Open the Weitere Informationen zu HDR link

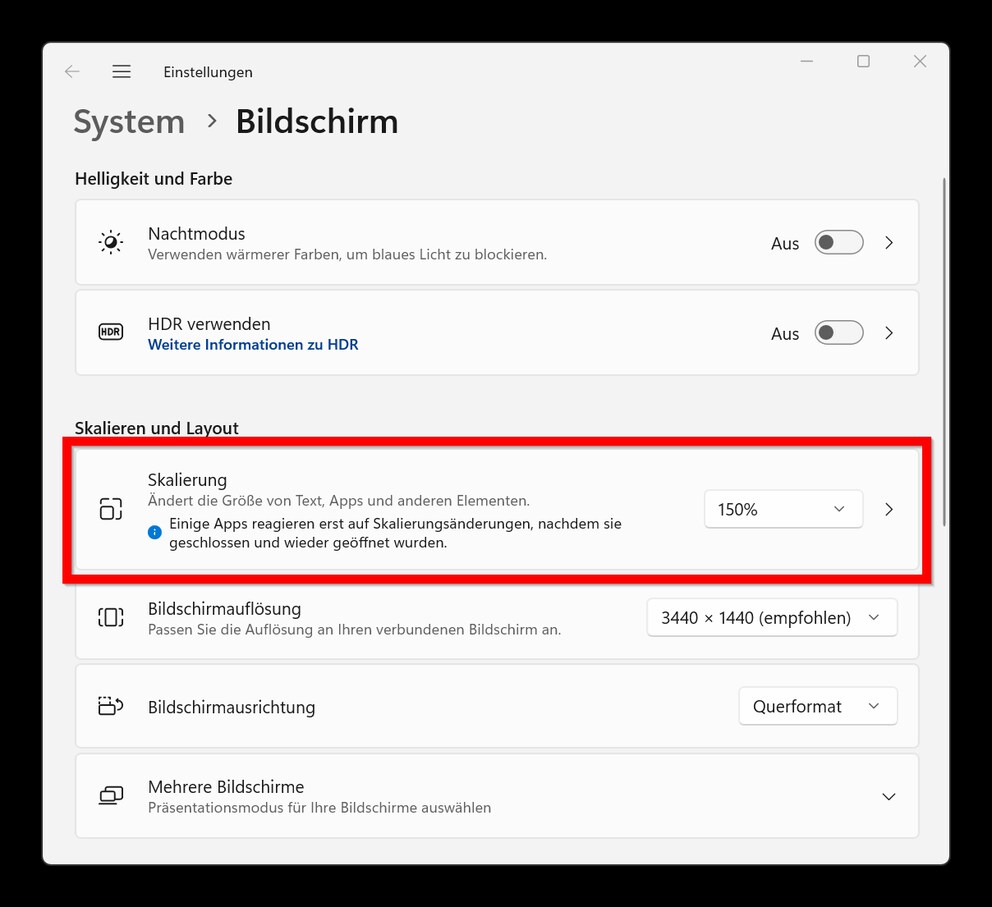click(x=253, y=345)
